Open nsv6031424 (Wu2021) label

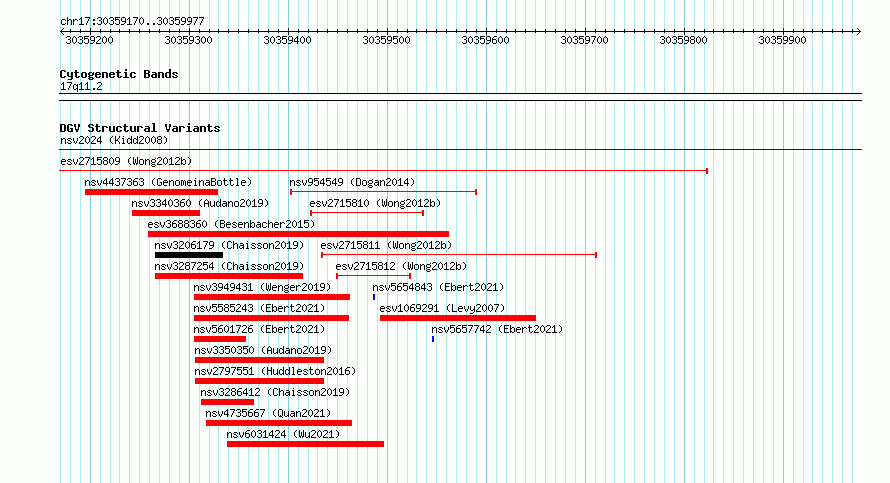[x=283, y=434]
